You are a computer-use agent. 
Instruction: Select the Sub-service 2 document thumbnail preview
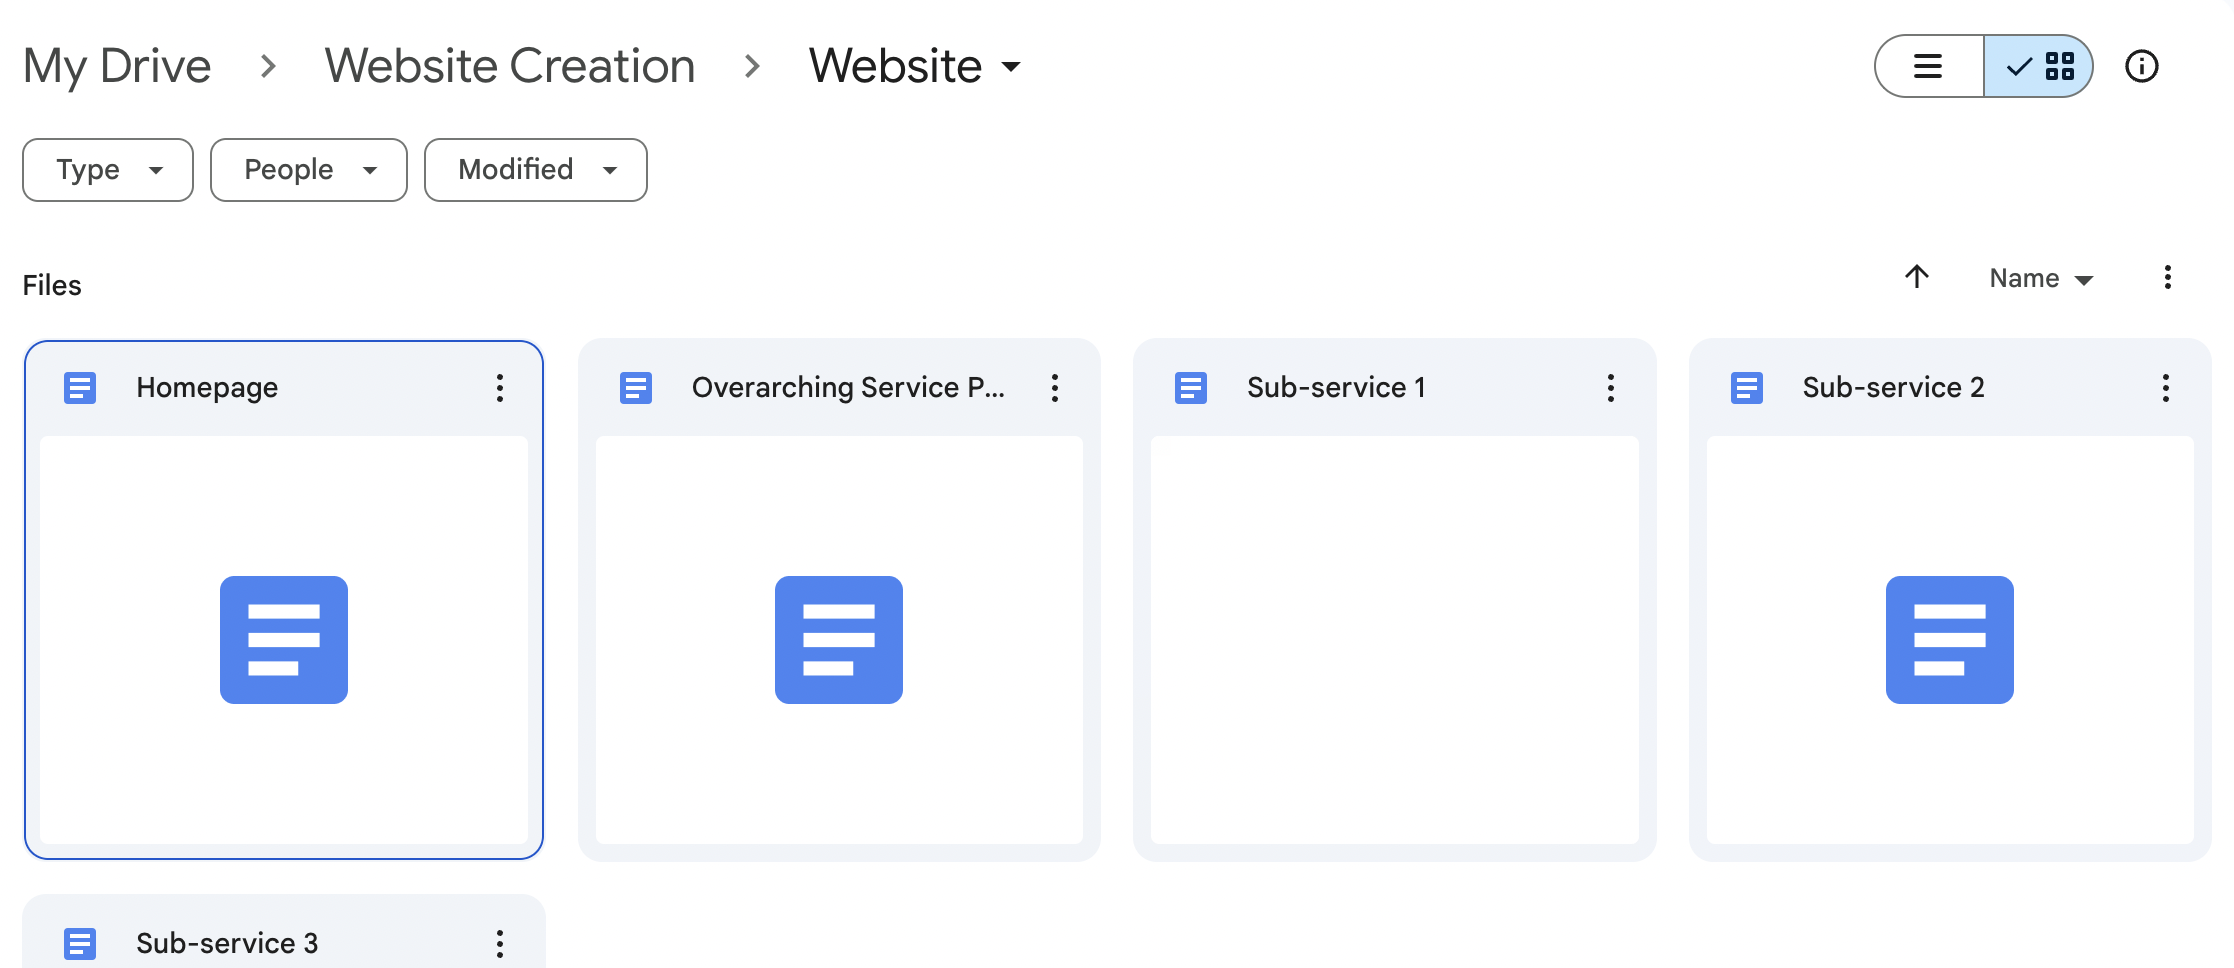(x=1950, y=640)
